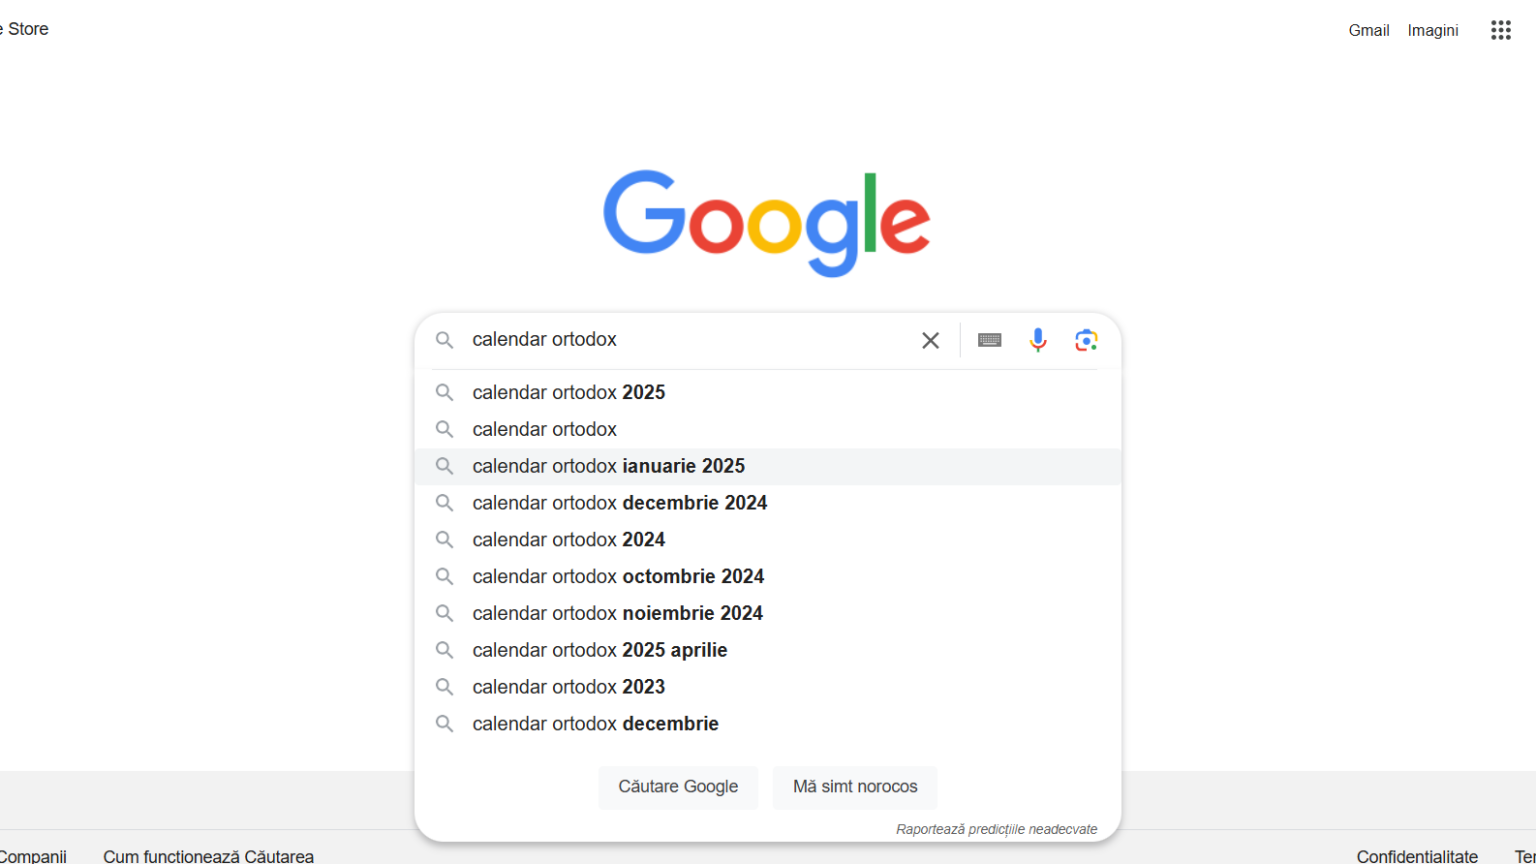Viewport: 1536px width, 864px height.
Task: Open the Imagini link
Action: (x=1433, y=30)
